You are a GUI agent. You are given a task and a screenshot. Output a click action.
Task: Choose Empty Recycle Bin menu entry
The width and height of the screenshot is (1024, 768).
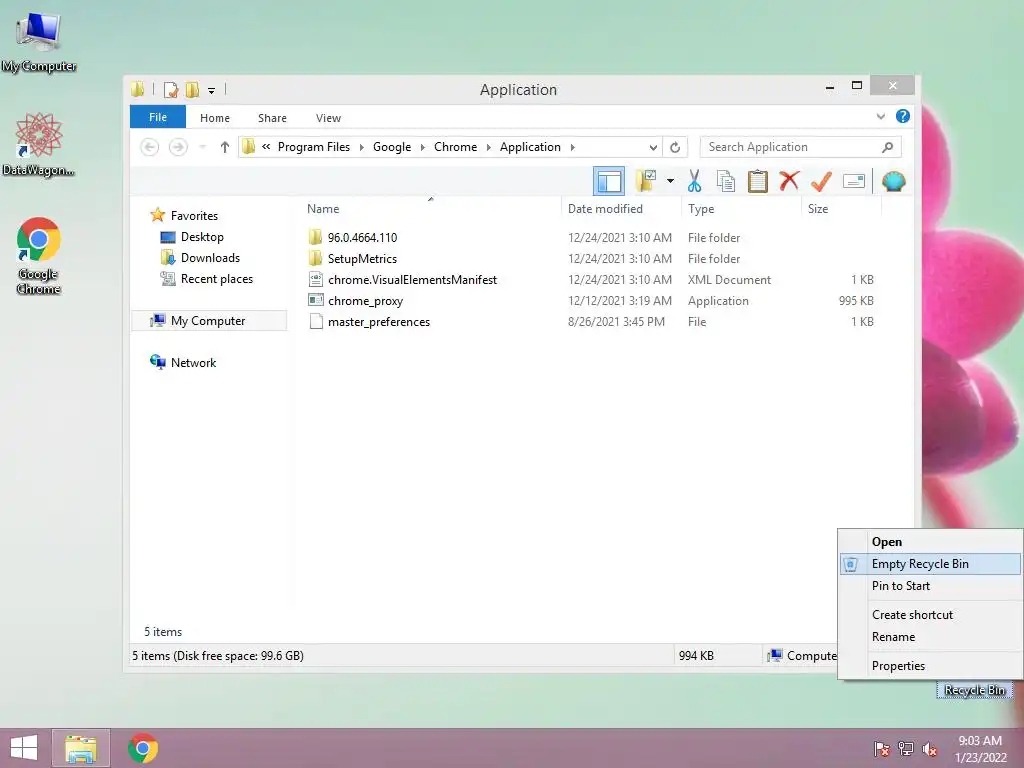[x=931, y=564]
